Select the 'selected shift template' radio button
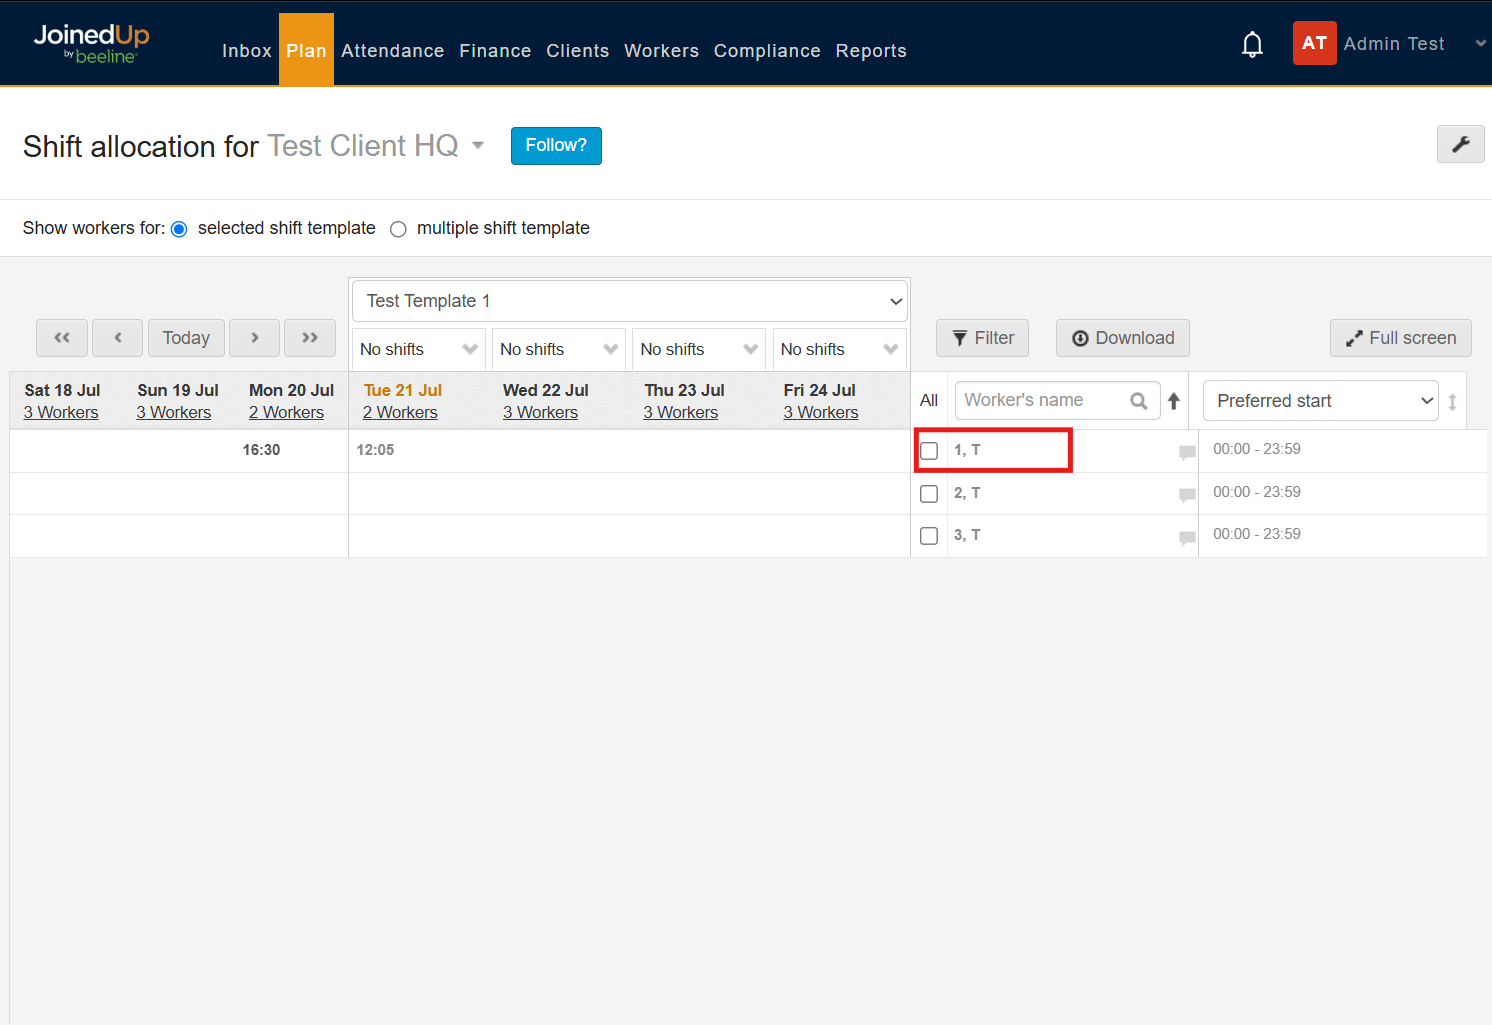The height and width of the screenshot is (1025, 1492). (179, 229)
